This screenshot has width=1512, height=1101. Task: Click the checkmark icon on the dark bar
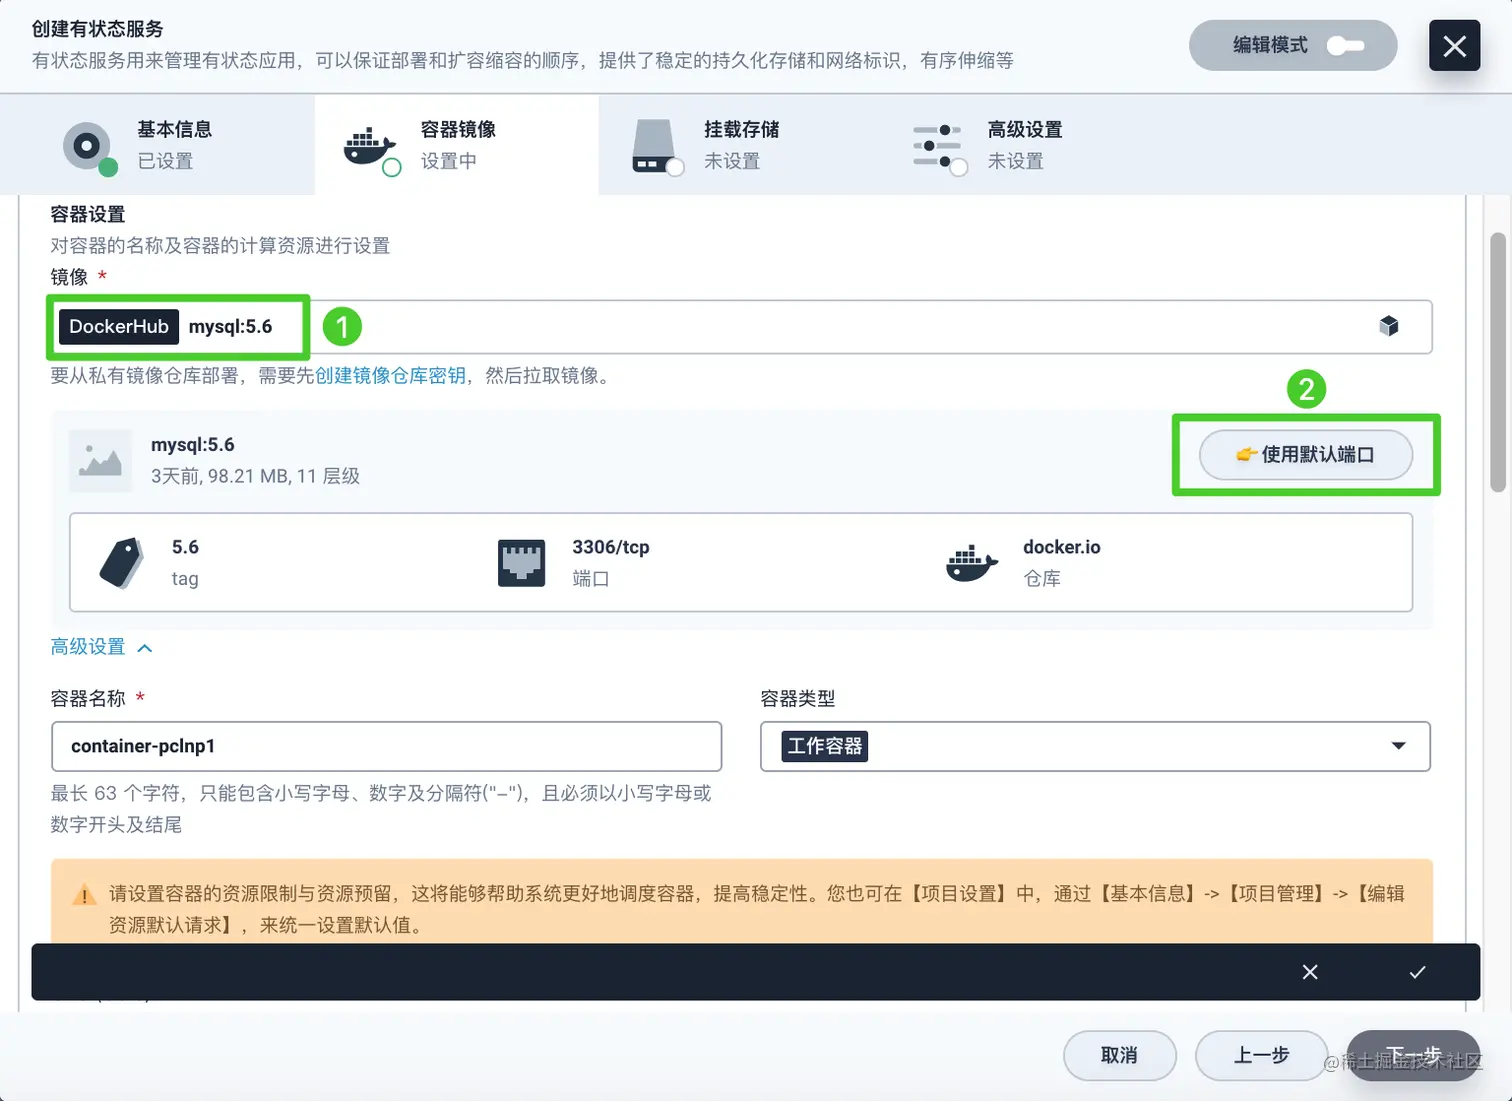coord(1417,972)
